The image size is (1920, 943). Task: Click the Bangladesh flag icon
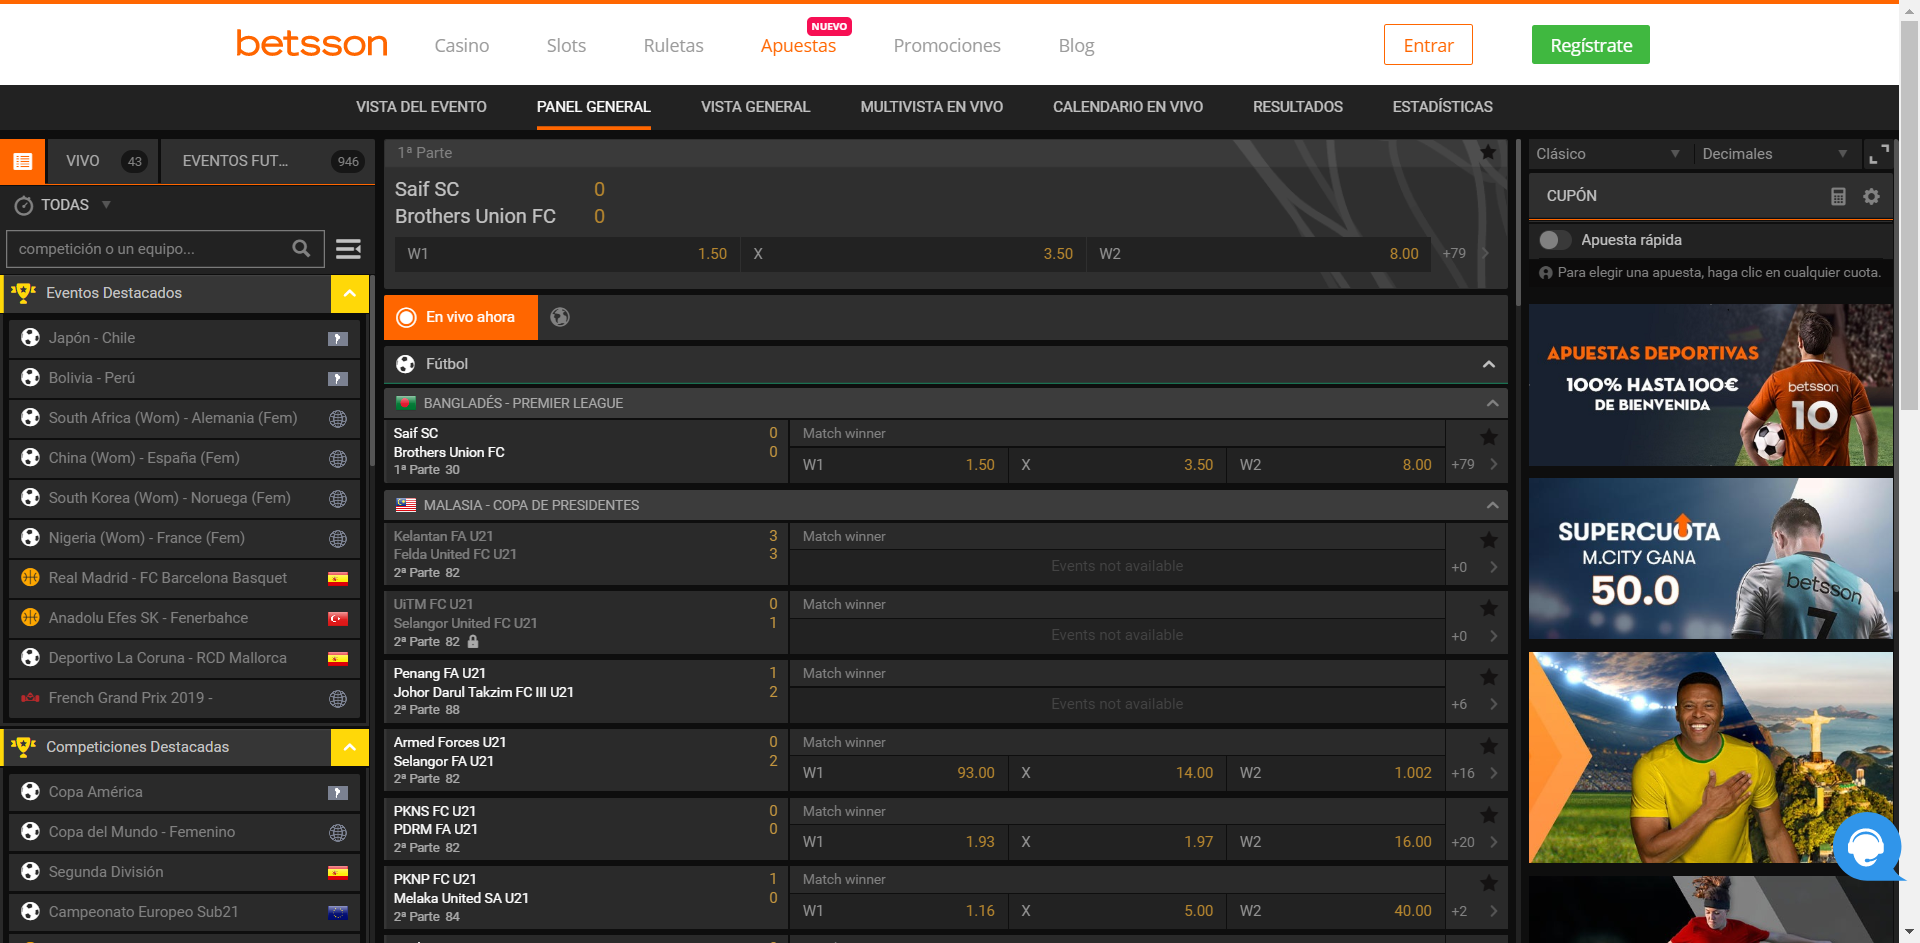coord(406,403)
